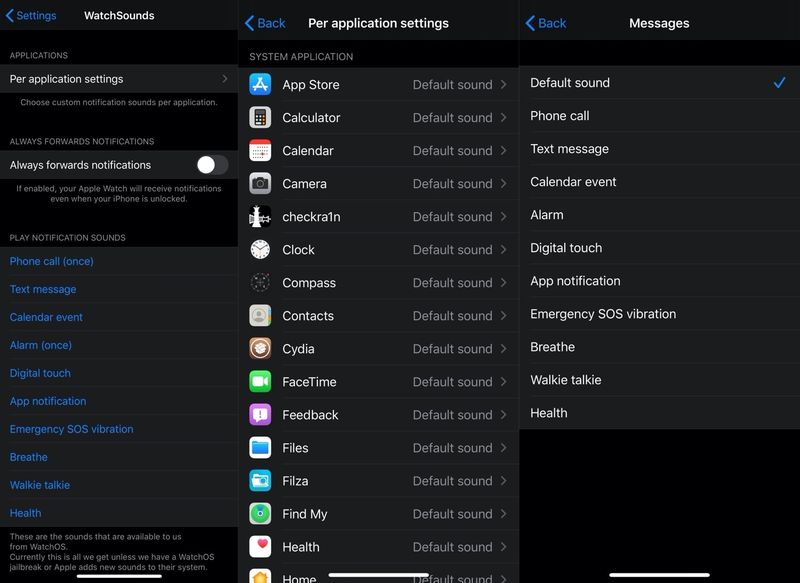Play Alarm (once) sound

(40, 345)
